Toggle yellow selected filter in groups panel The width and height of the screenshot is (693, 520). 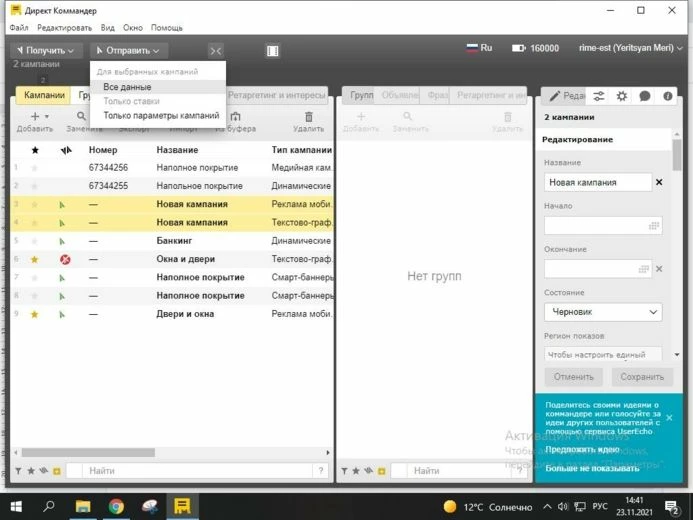pos(381,471)
